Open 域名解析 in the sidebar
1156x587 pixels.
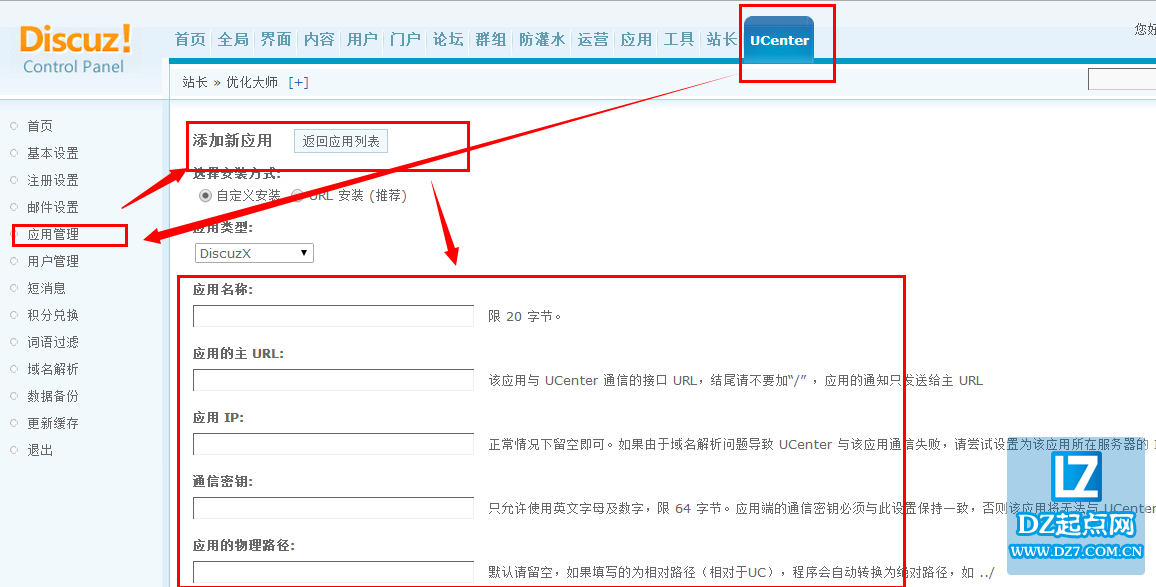[52, 369]
